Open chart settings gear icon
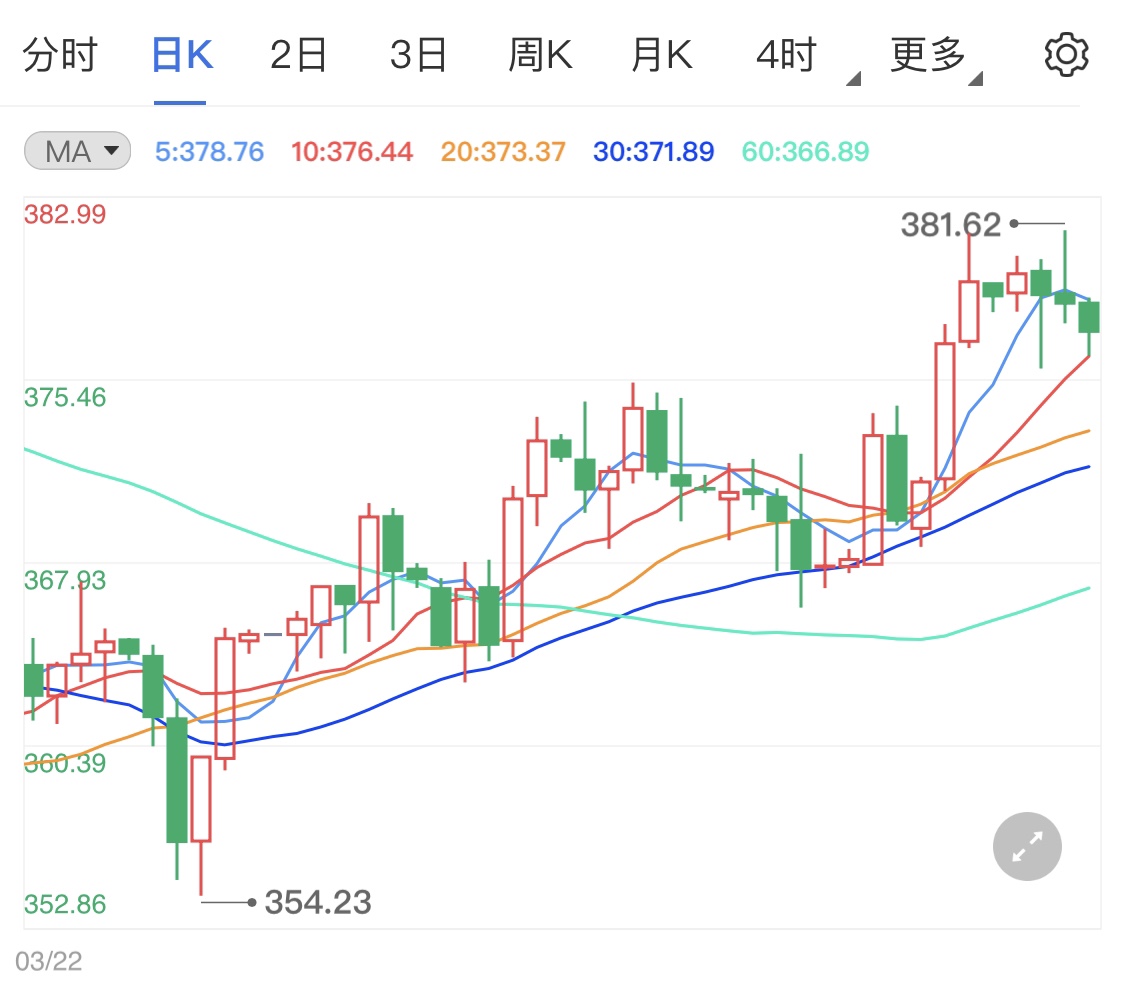 (1066, 55)
